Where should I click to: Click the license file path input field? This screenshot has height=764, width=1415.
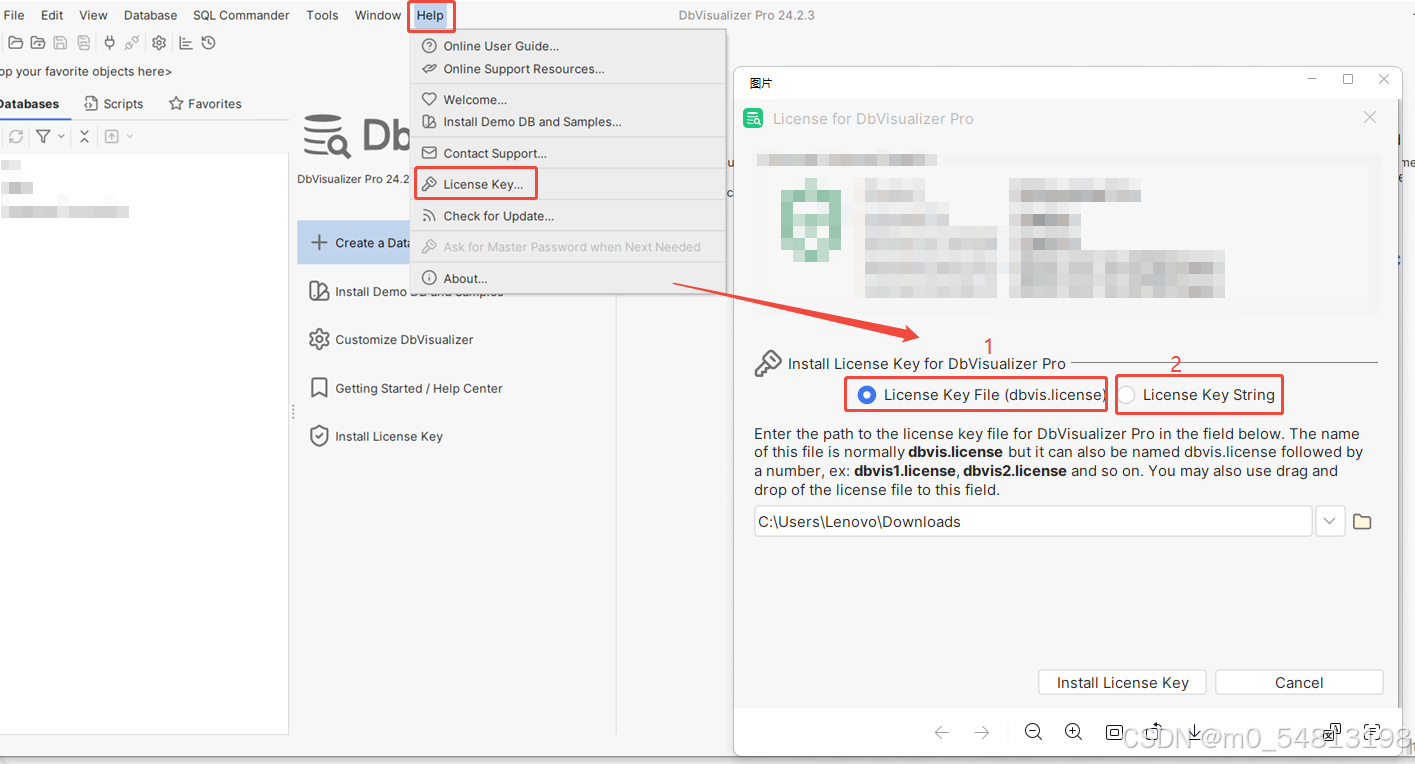tap(1033, 522)
